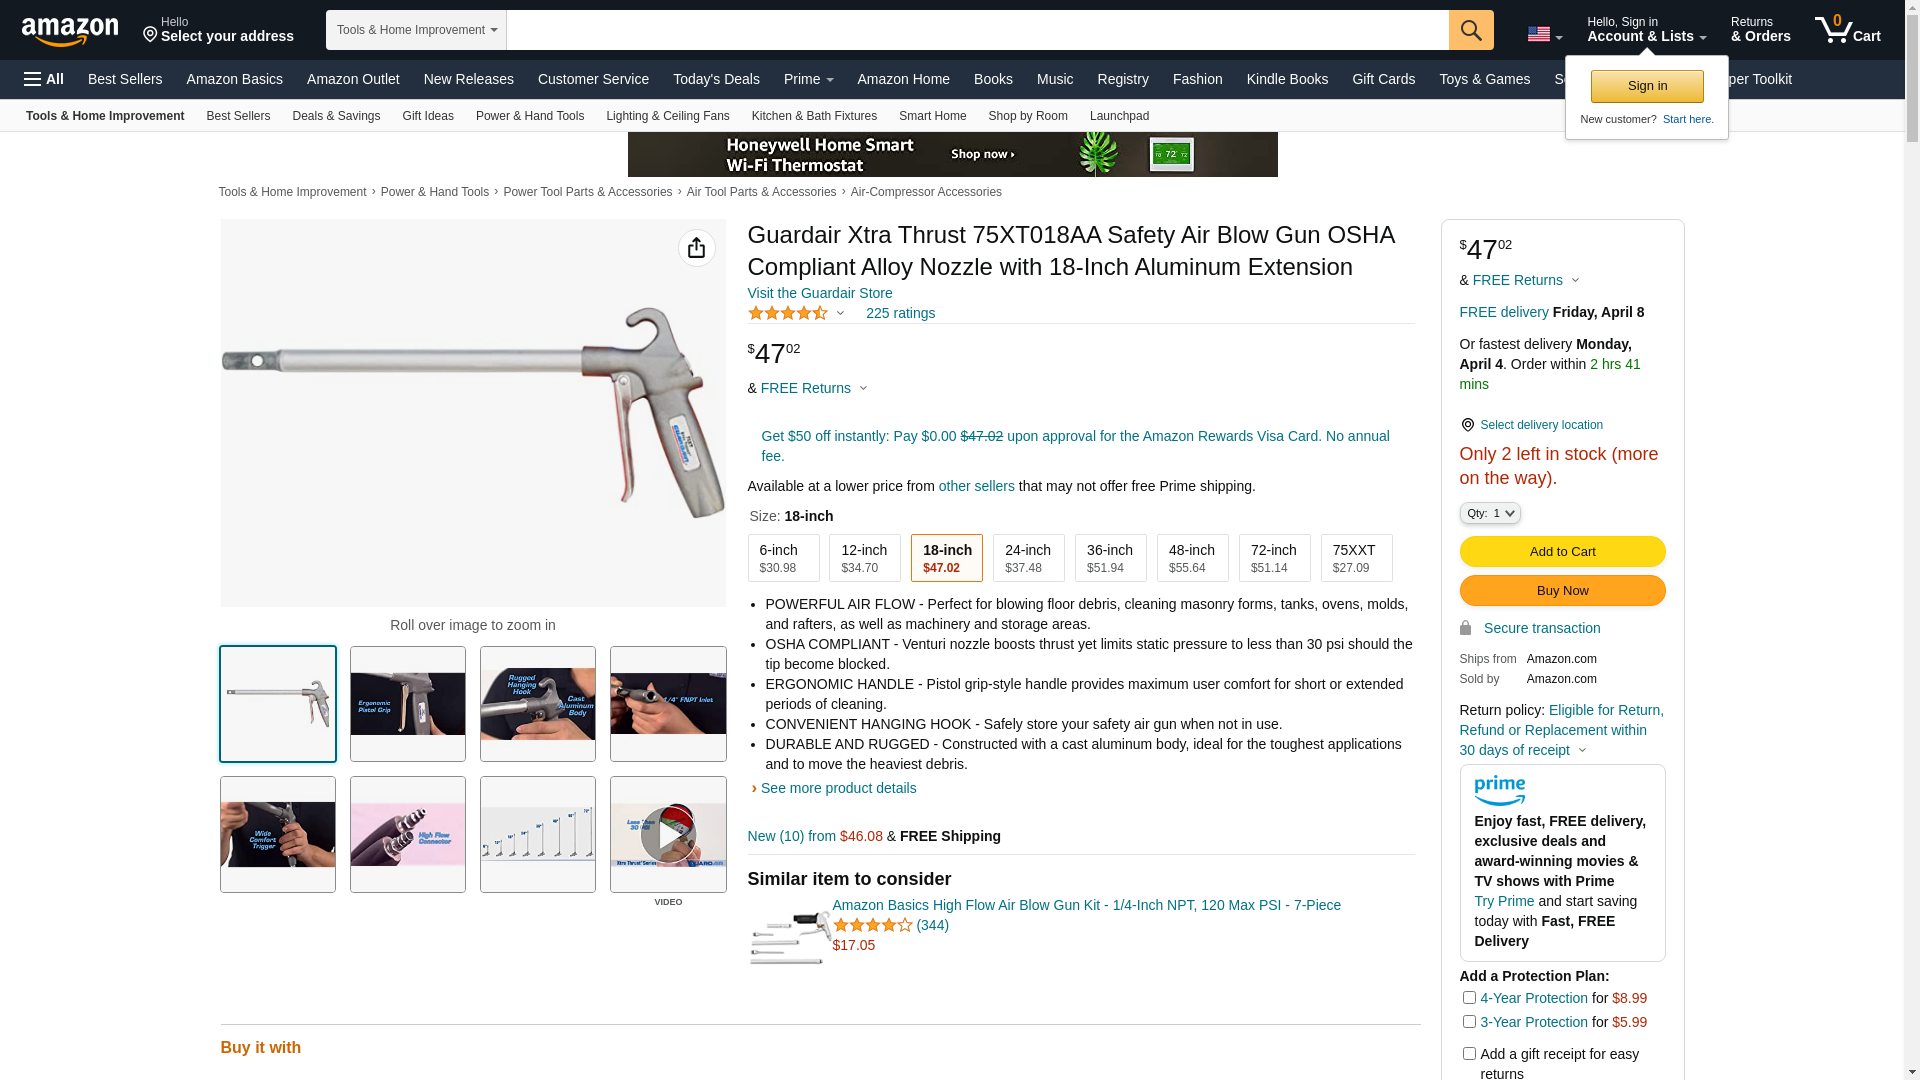The height and width of the screenshot is (1080, 1920).
Task: Open the All hamburger menu
Action: [44, 79]
